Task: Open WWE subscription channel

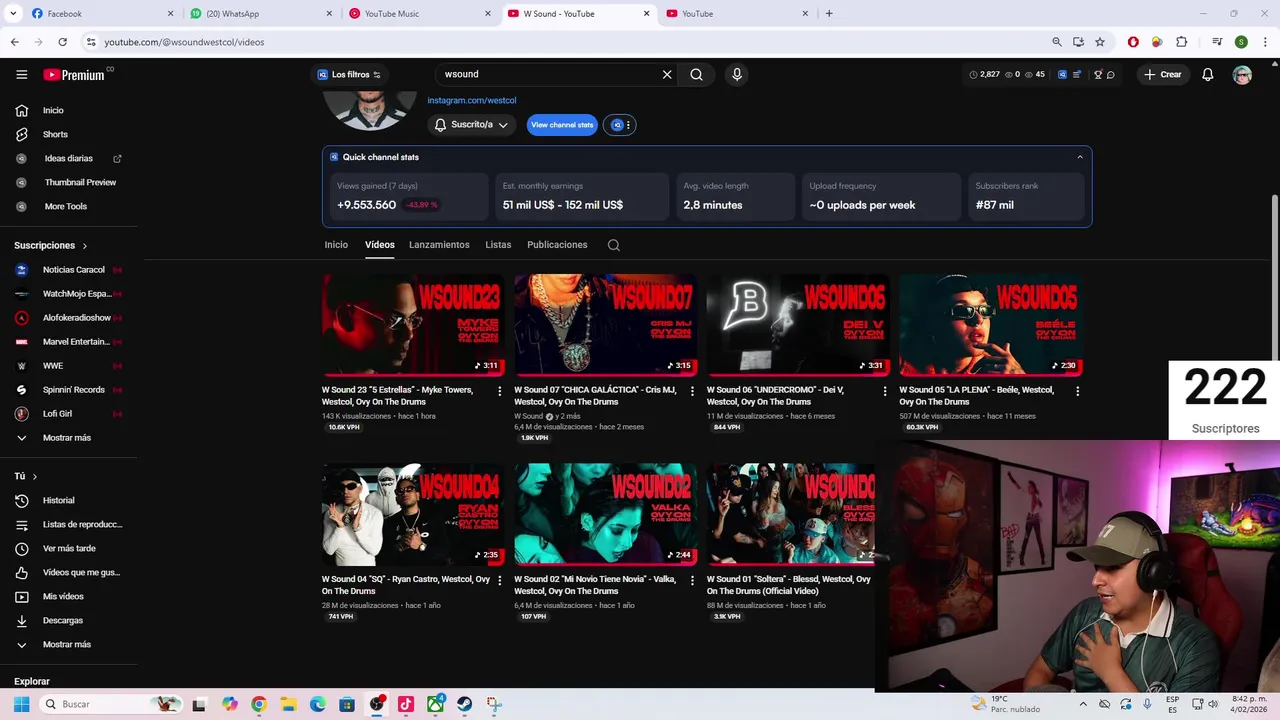Action: pyautogui.click(x=68, y=365)
